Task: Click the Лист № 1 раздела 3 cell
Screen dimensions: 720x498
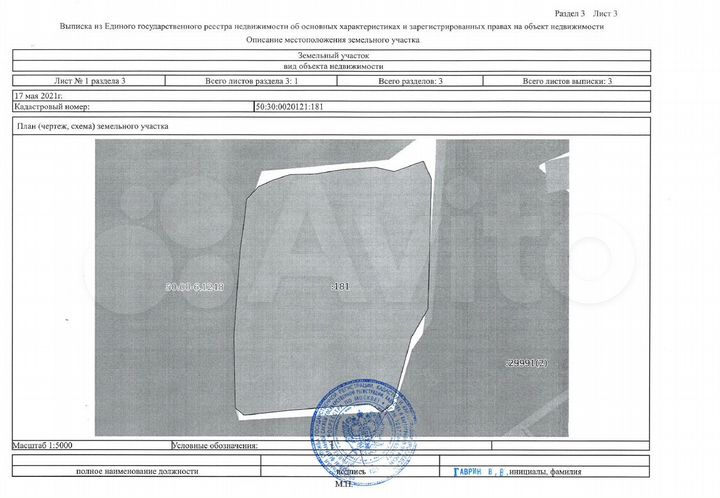Action: click(89, 81)
